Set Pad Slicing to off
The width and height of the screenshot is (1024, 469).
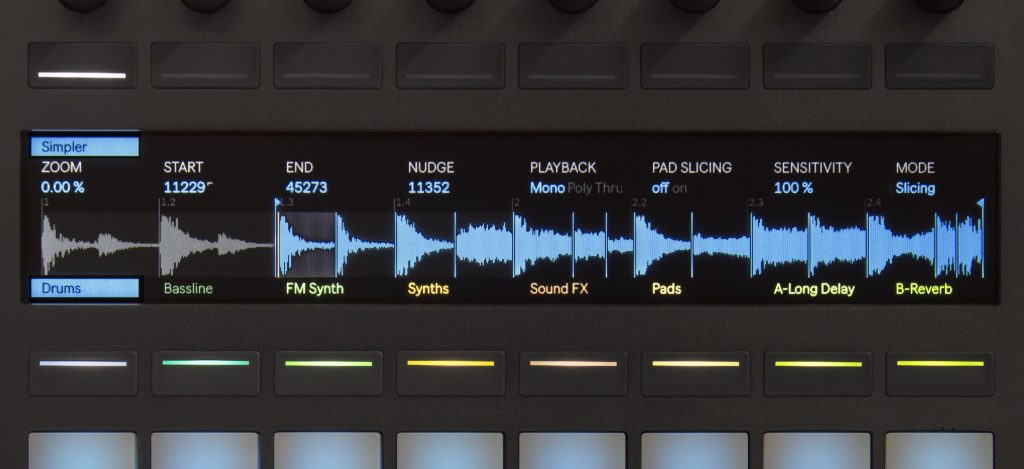click(x=660, y=188)
